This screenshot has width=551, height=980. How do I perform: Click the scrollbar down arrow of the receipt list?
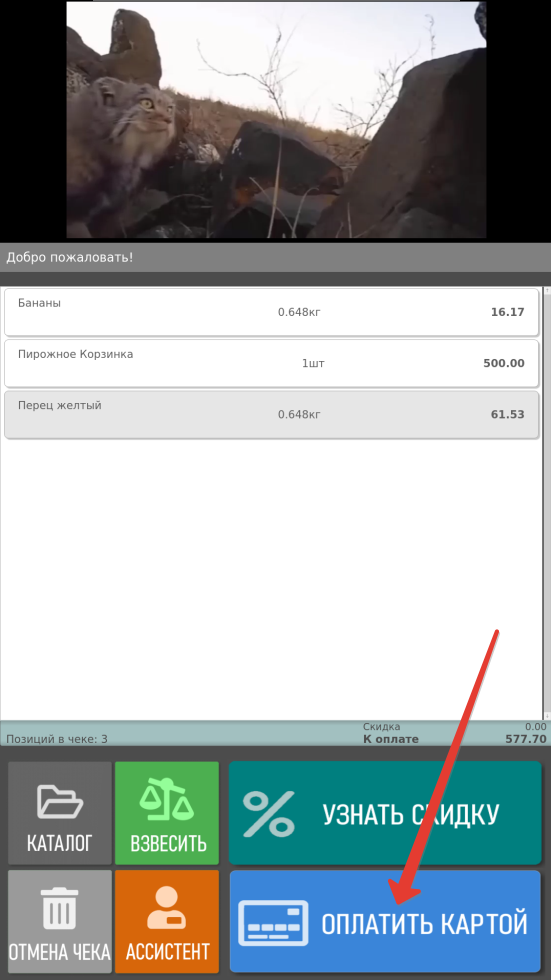click(547, 716)
